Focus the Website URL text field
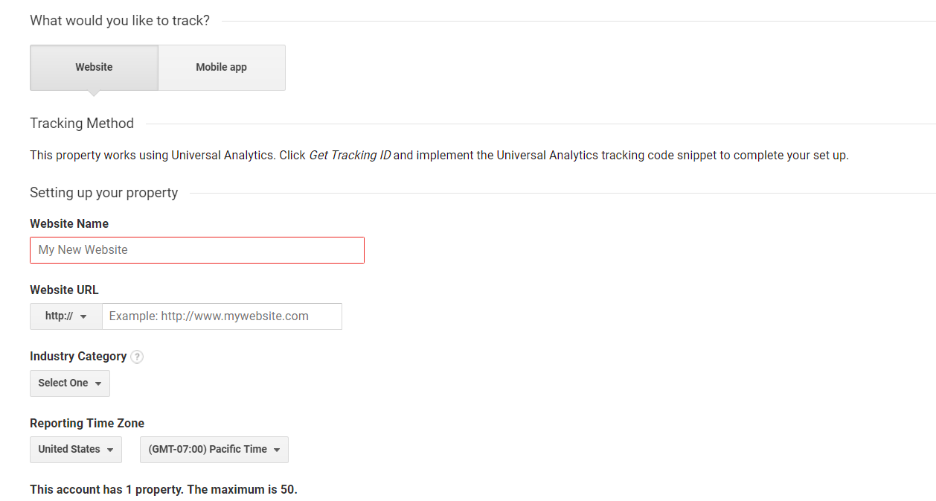The image size is (936, 501). click(x=222, y=316)
